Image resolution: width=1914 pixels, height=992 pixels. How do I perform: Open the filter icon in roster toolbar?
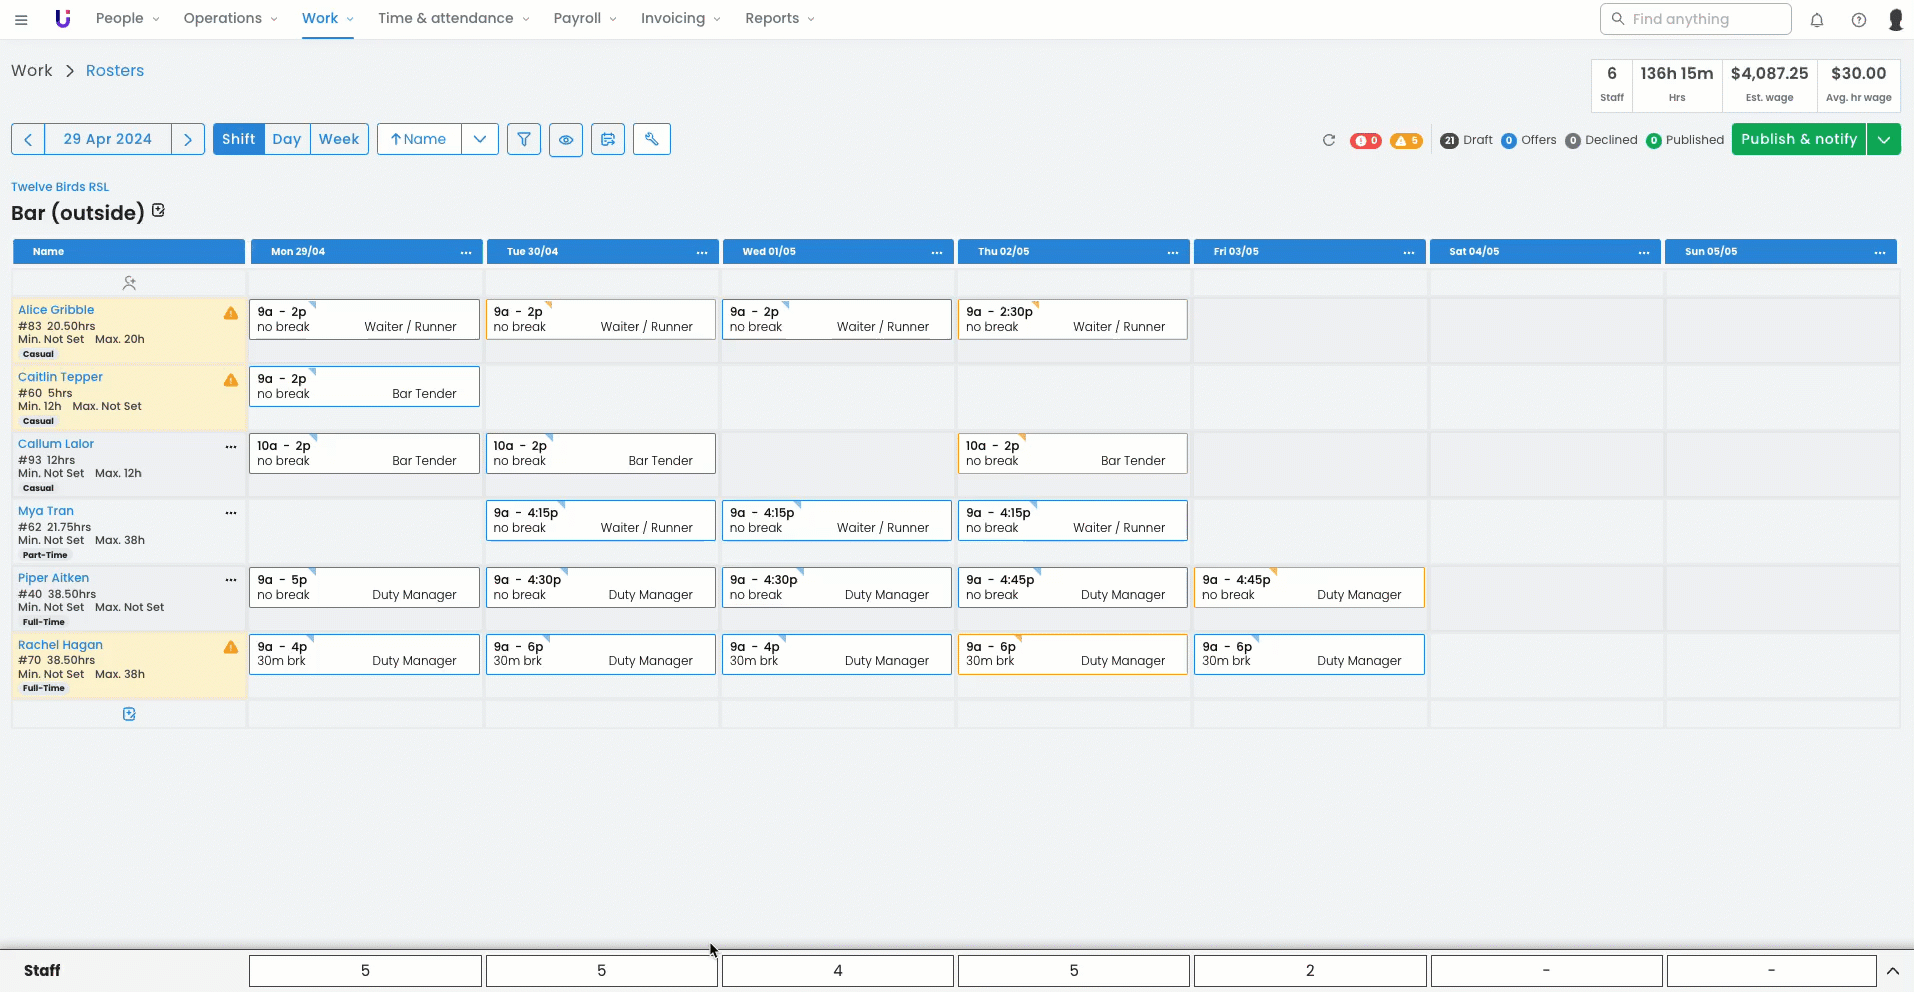tap(523, 139)
